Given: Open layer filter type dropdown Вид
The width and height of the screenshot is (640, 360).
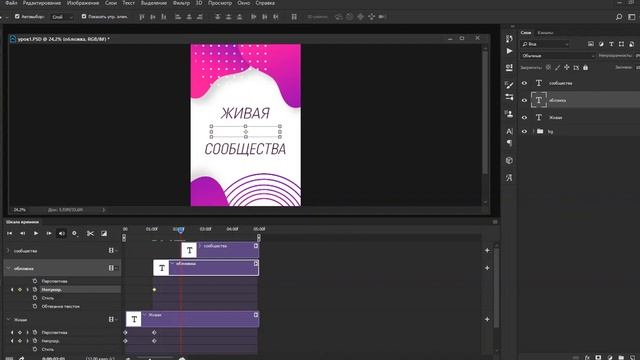Looking at the screenshot, I should (545, 44).
